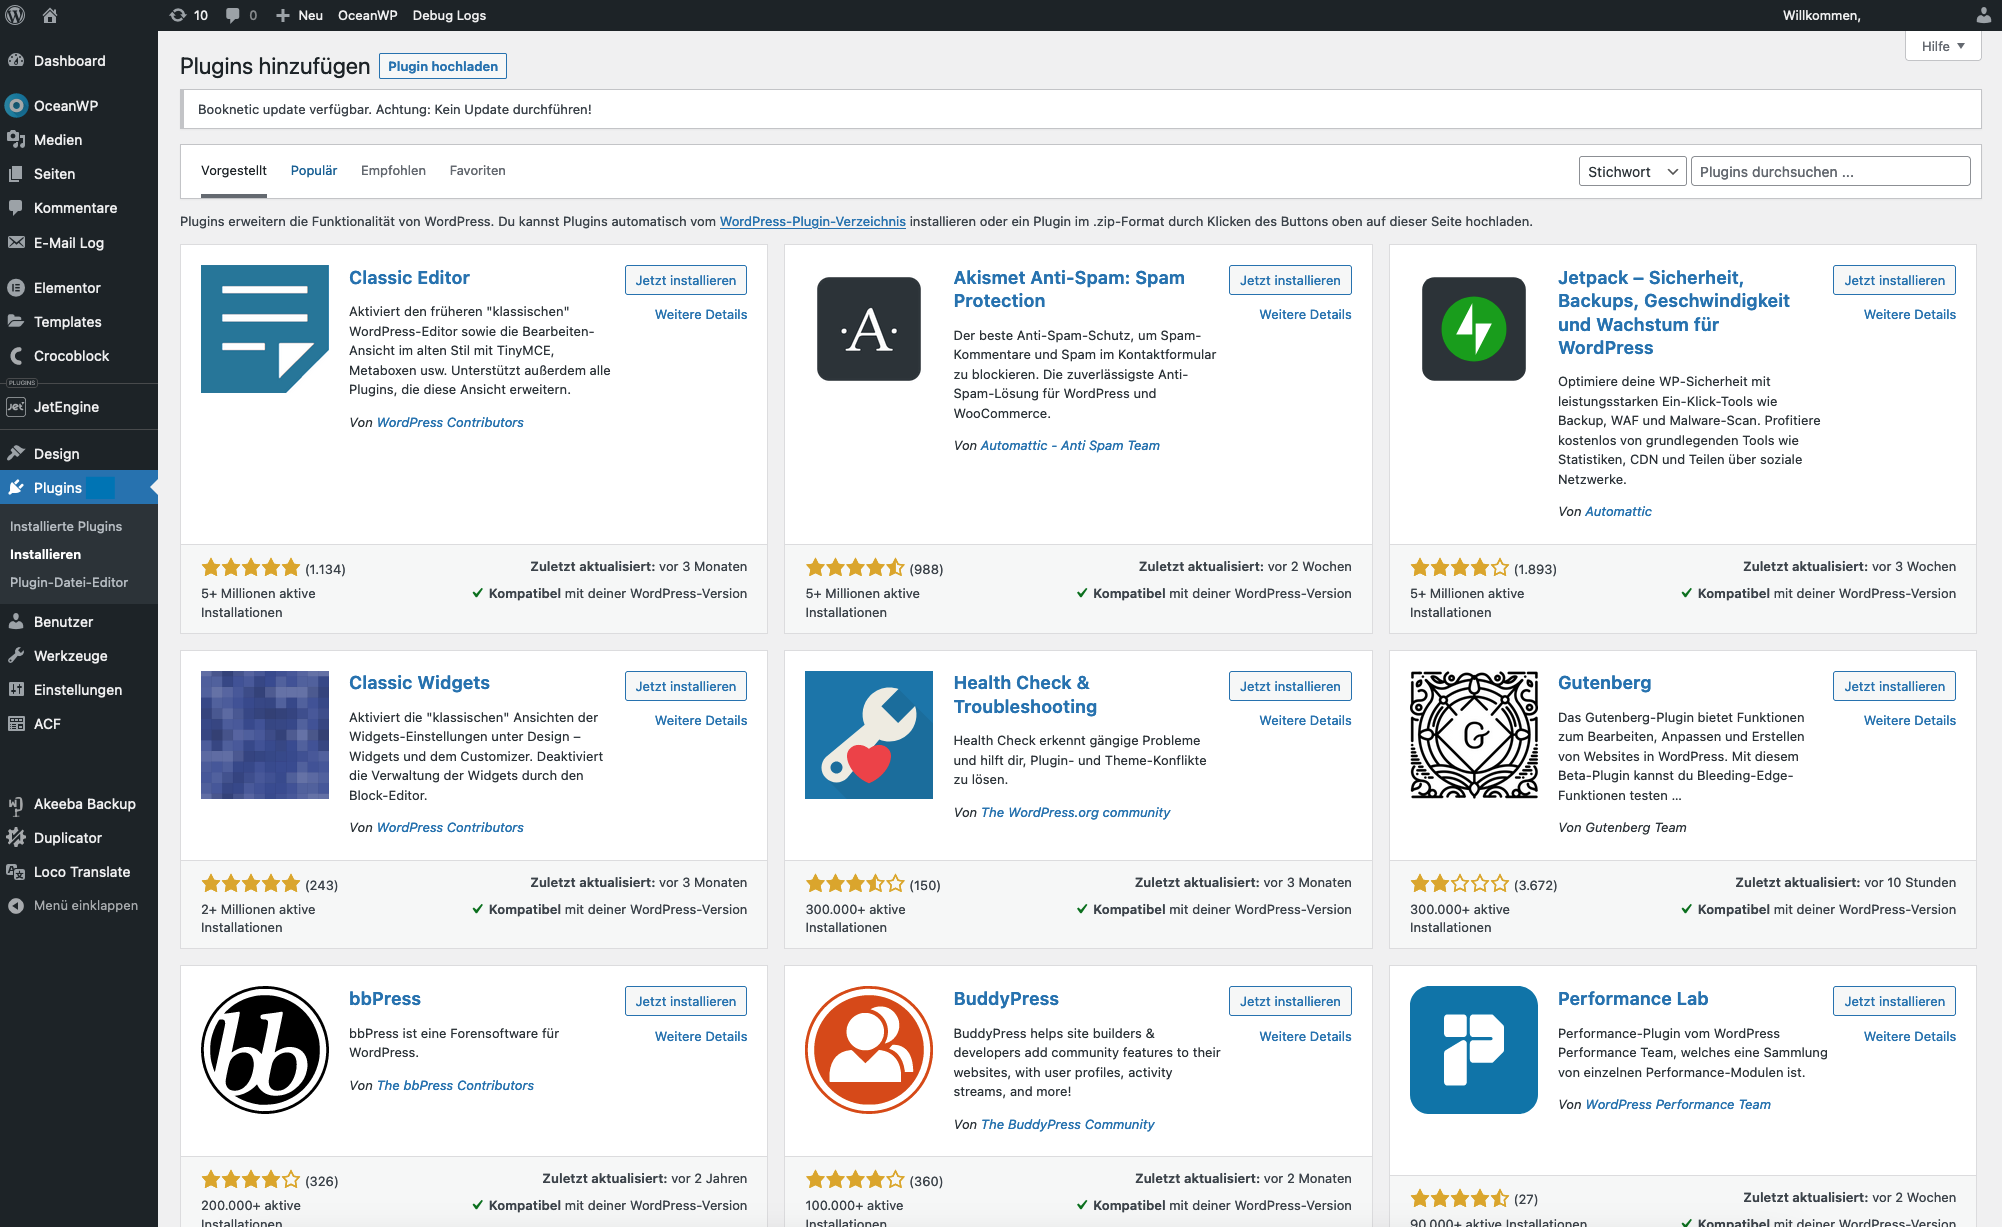Open Weitere Details for Classic Widgets
The height and width of the screenshot is (1227, 2002).
pos(701,720)
